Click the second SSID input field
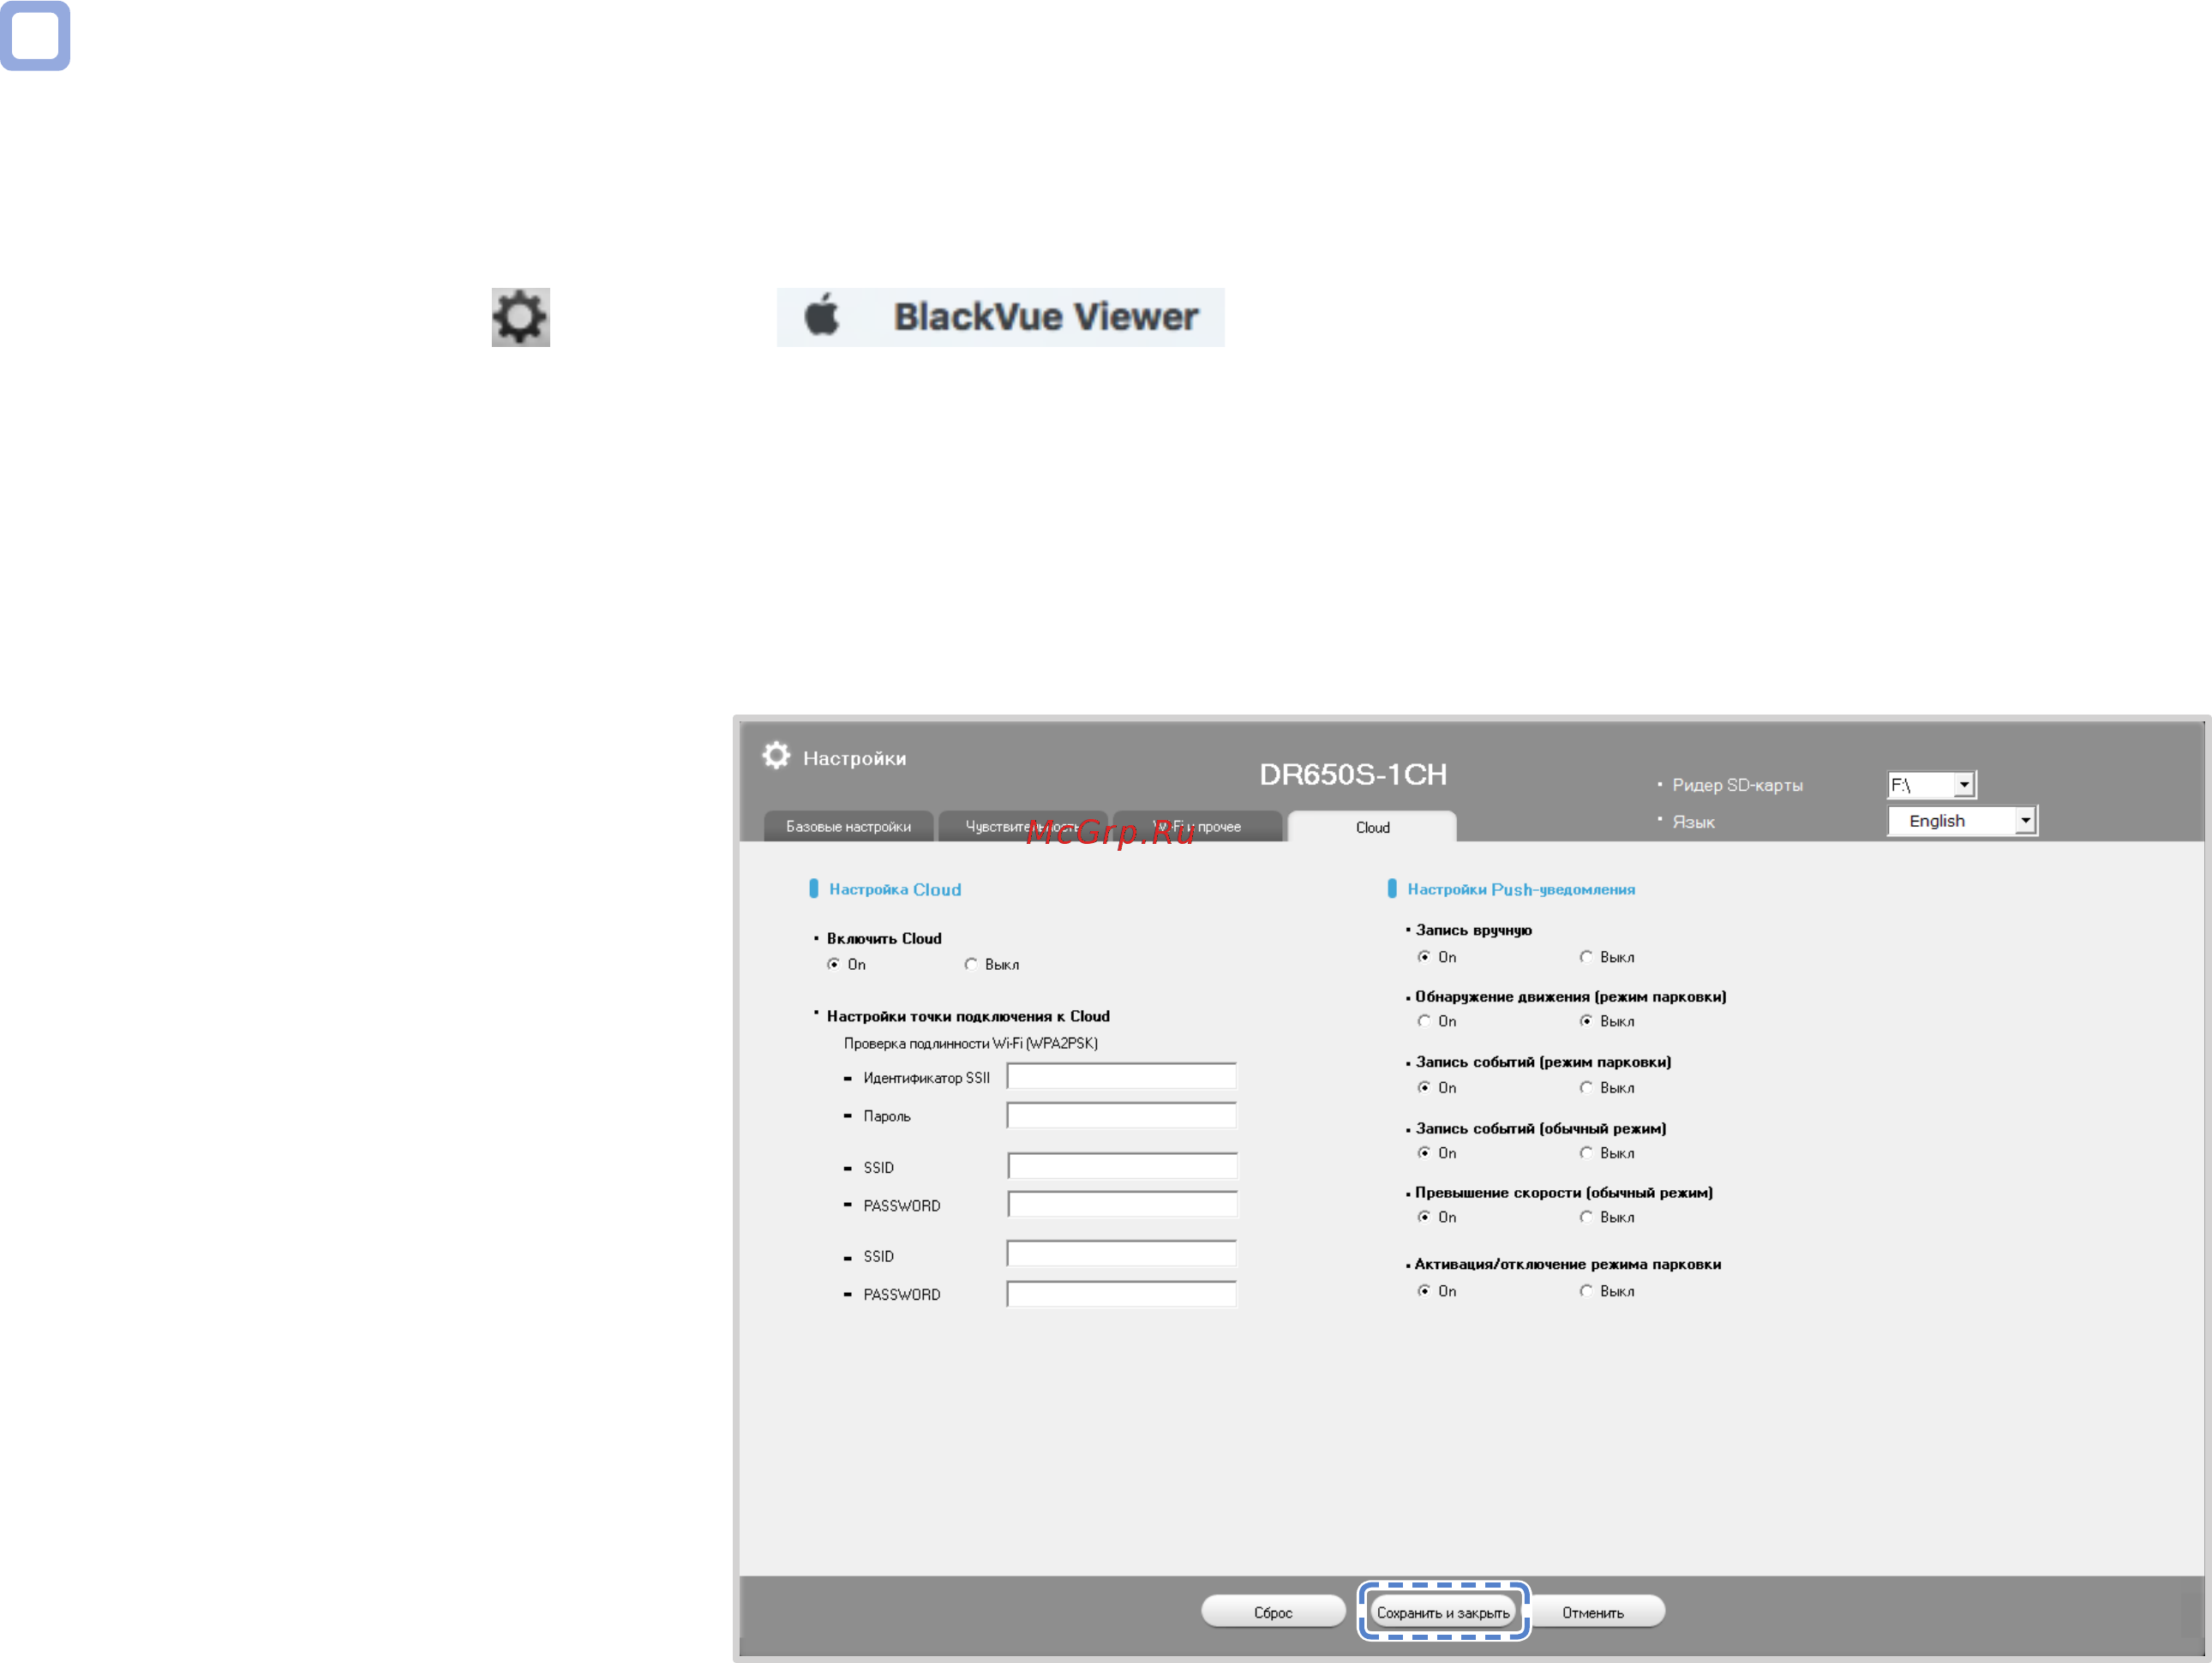The height and width of the screenshot is (1663, 2212). pos(1122,1166)
